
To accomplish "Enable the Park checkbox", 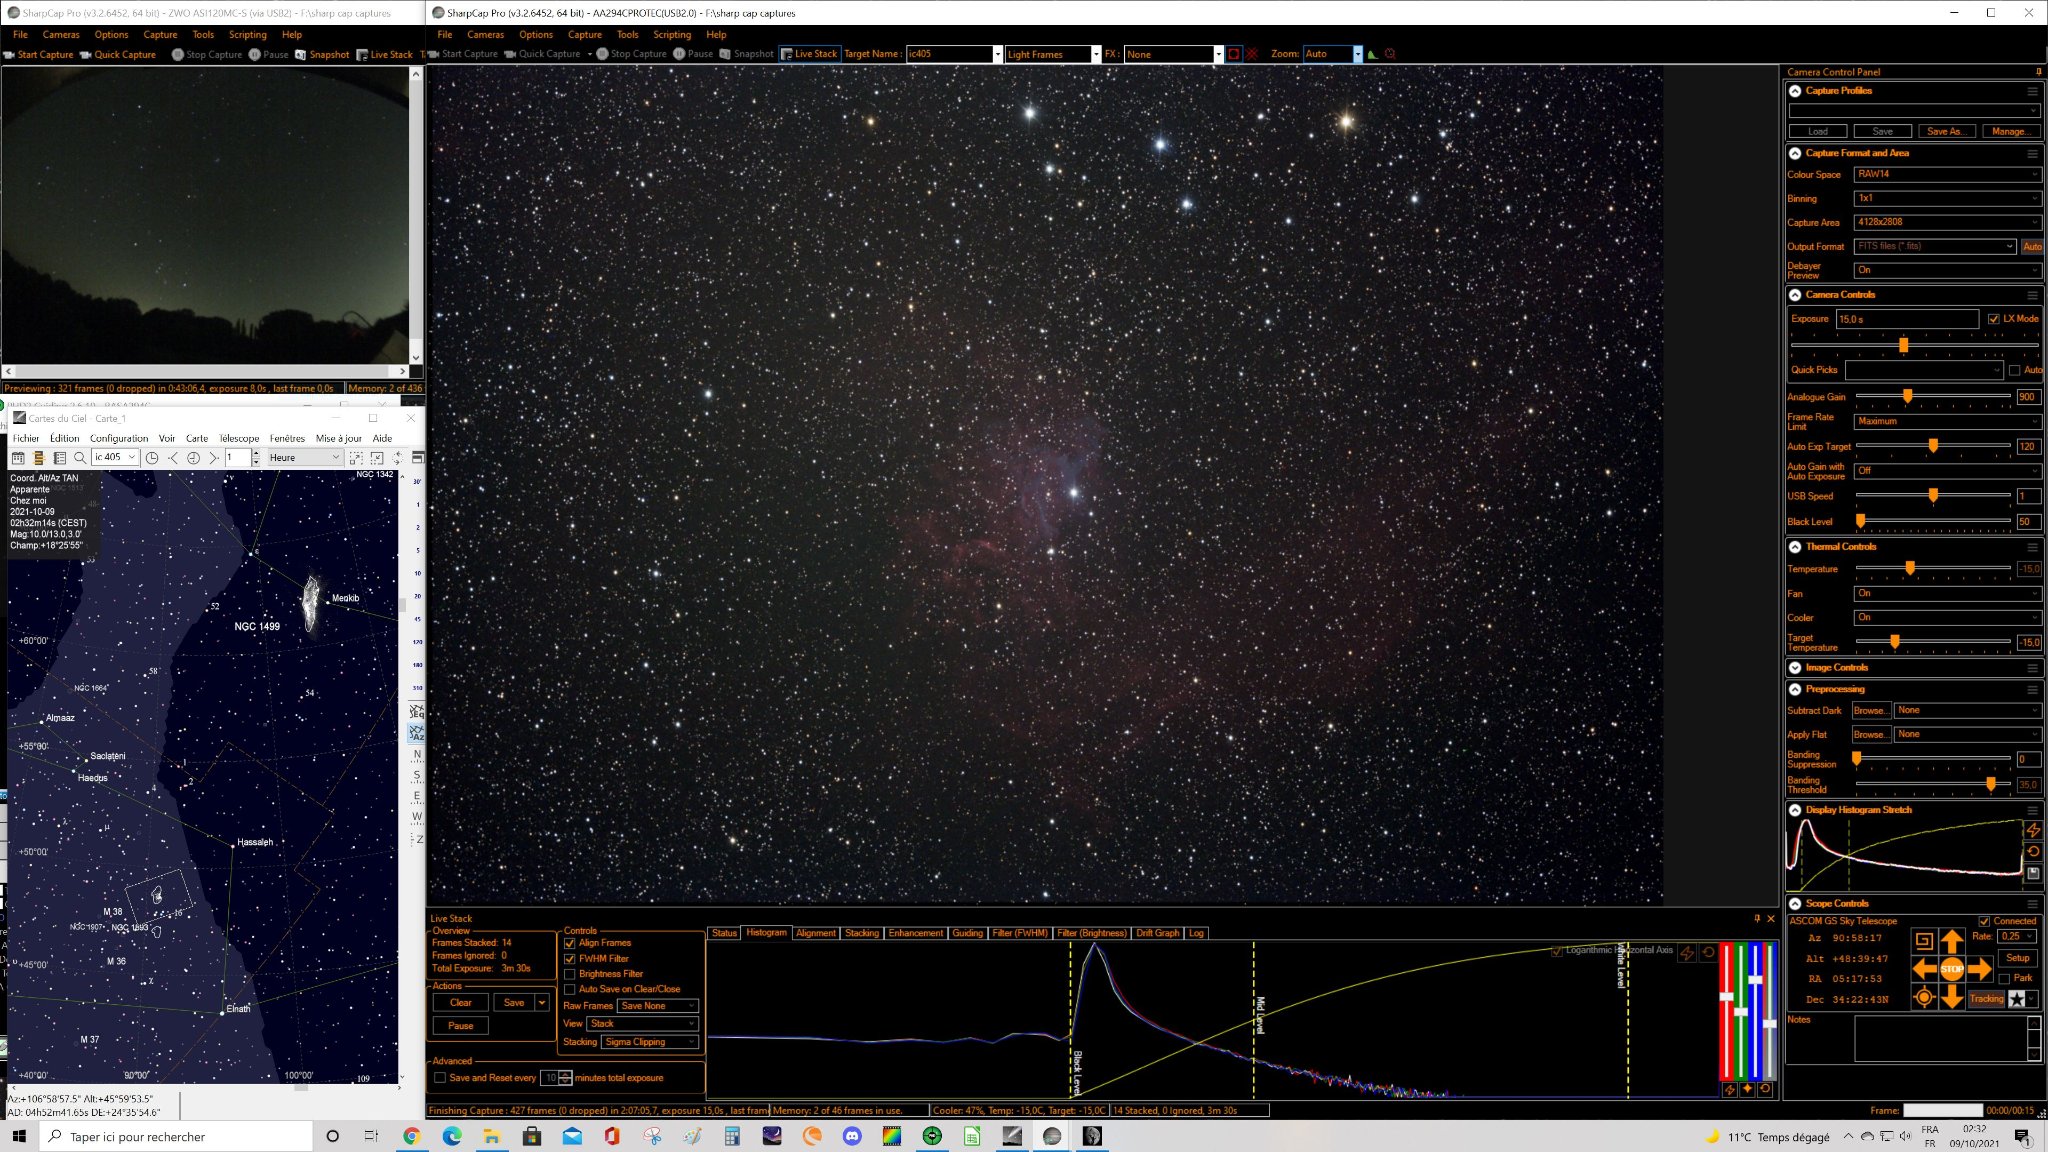I will (x=2004, y=978).
